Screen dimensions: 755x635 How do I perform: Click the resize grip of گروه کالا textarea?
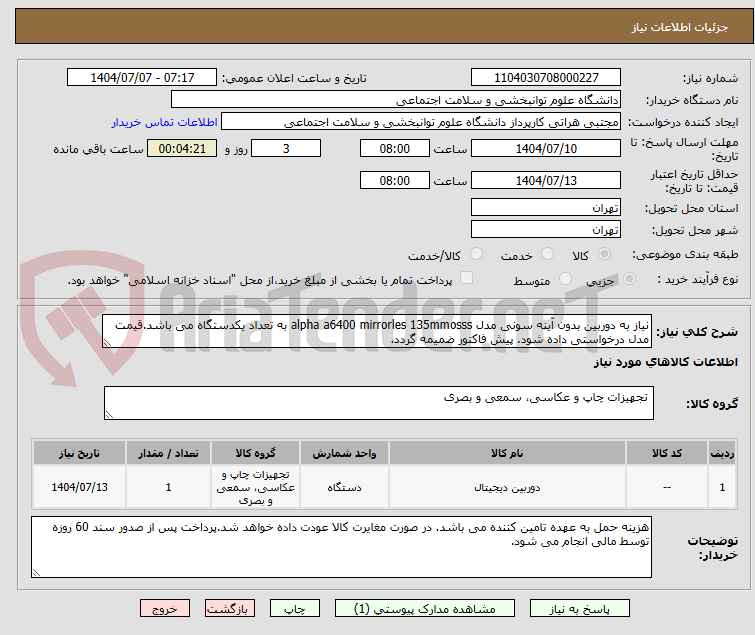coord(109,415)
